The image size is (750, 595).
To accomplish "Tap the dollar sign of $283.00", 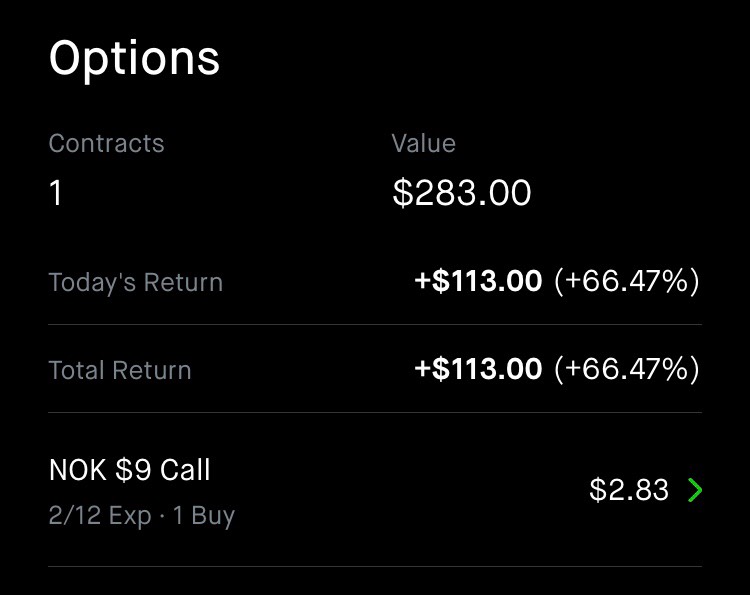I will tap(402, 193).
